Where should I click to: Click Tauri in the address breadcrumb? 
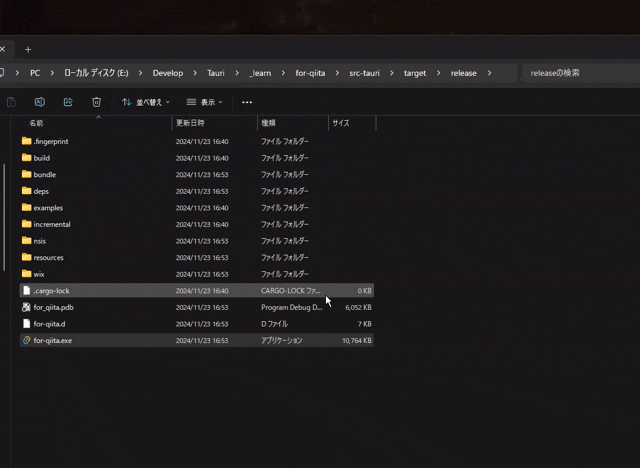click(216, 73)
